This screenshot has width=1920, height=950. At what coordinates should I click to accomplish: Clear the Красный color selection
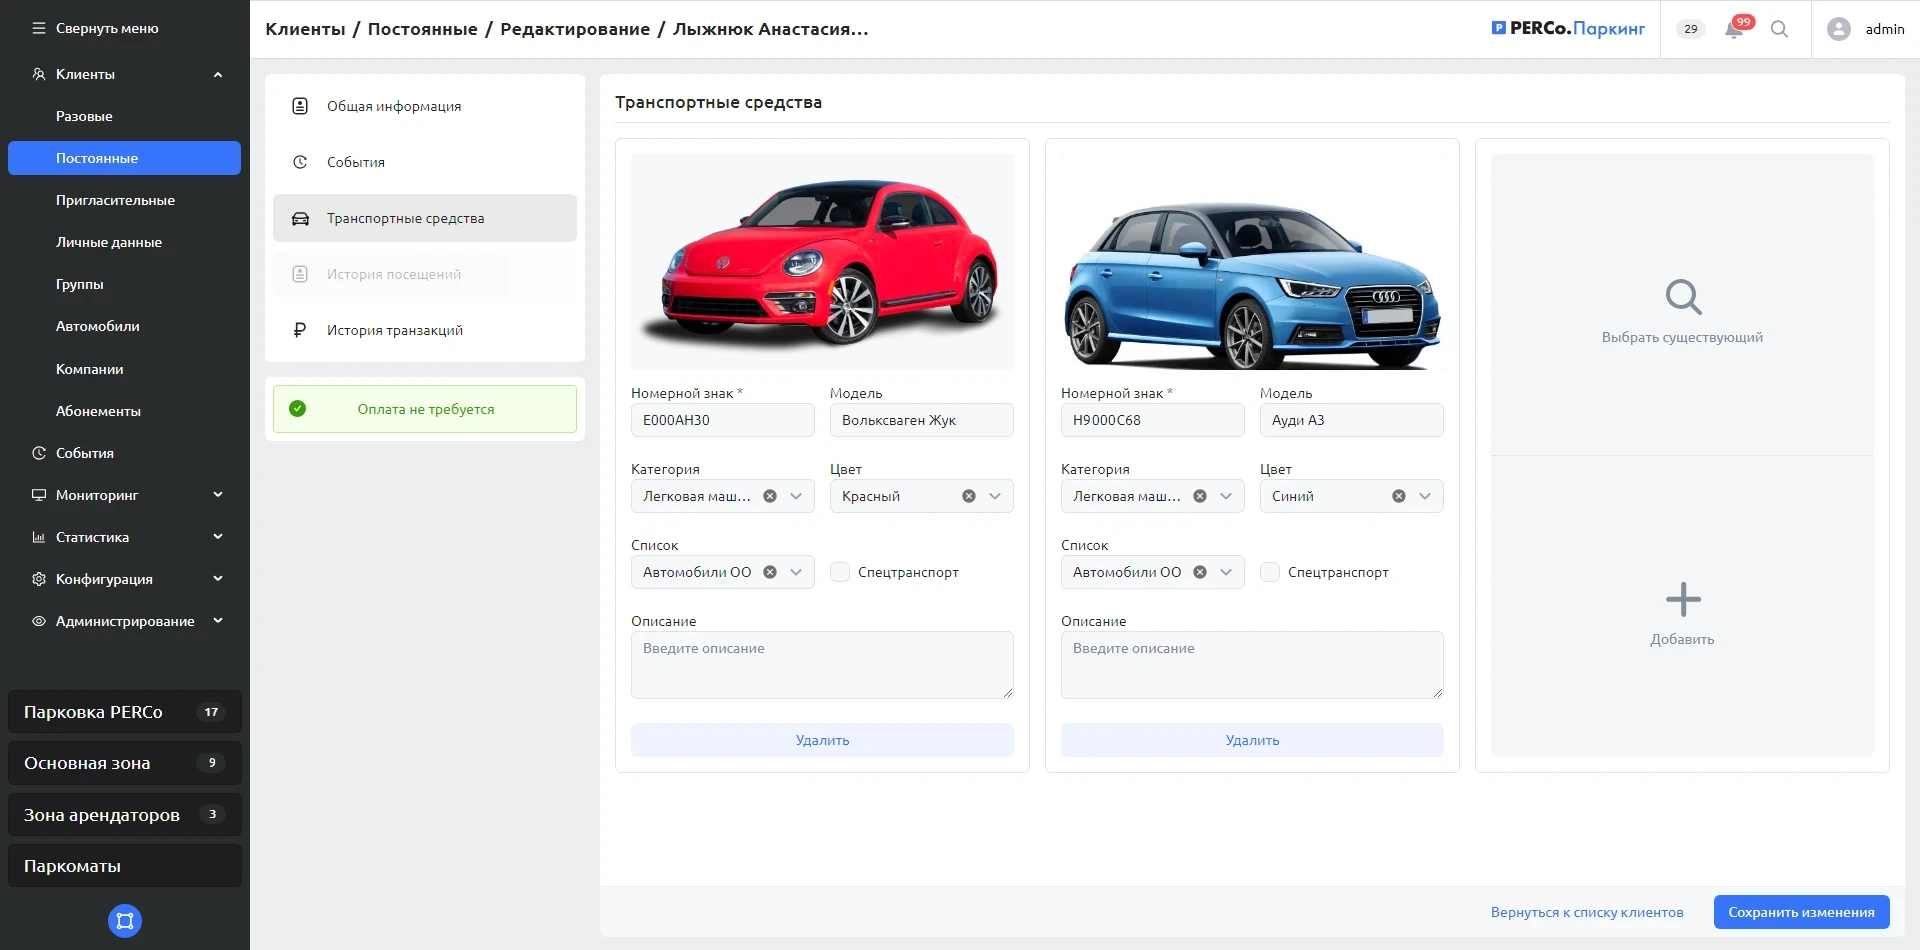point(968,496)
